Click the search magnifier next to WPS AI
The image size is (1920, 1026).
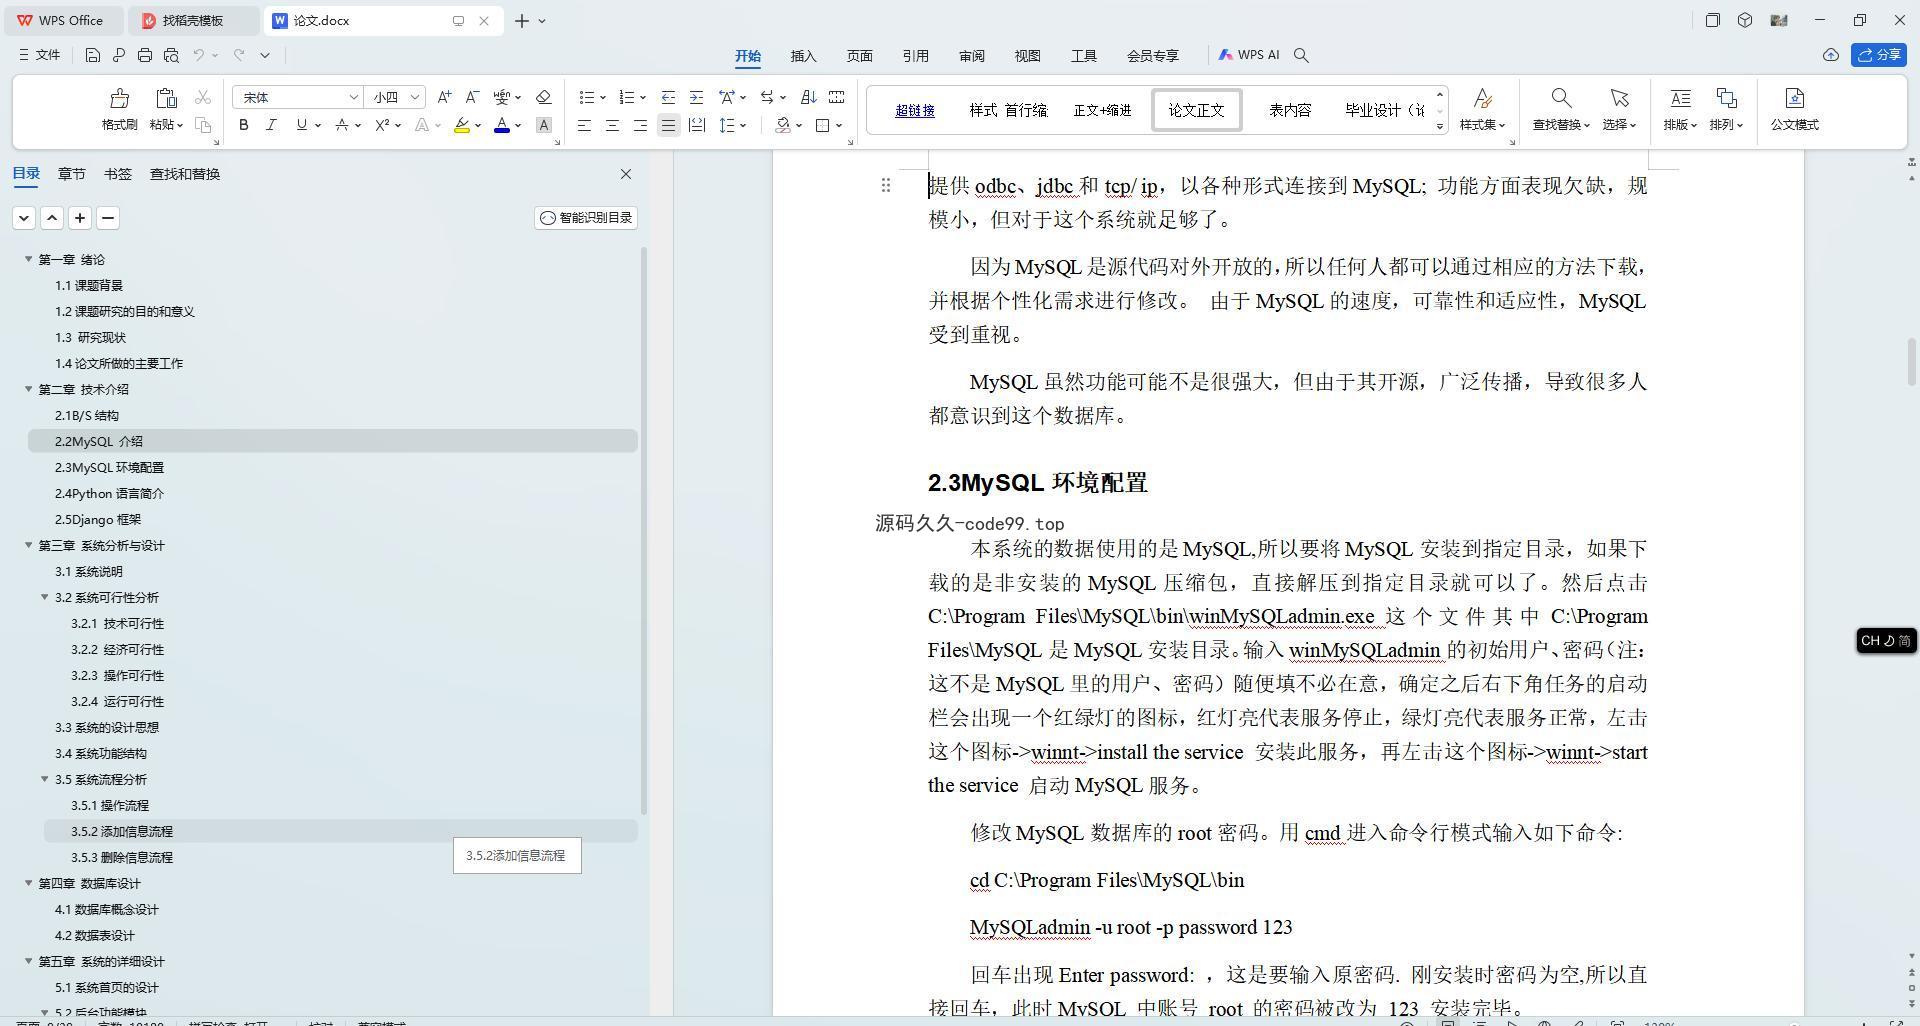pos(1301,55)
